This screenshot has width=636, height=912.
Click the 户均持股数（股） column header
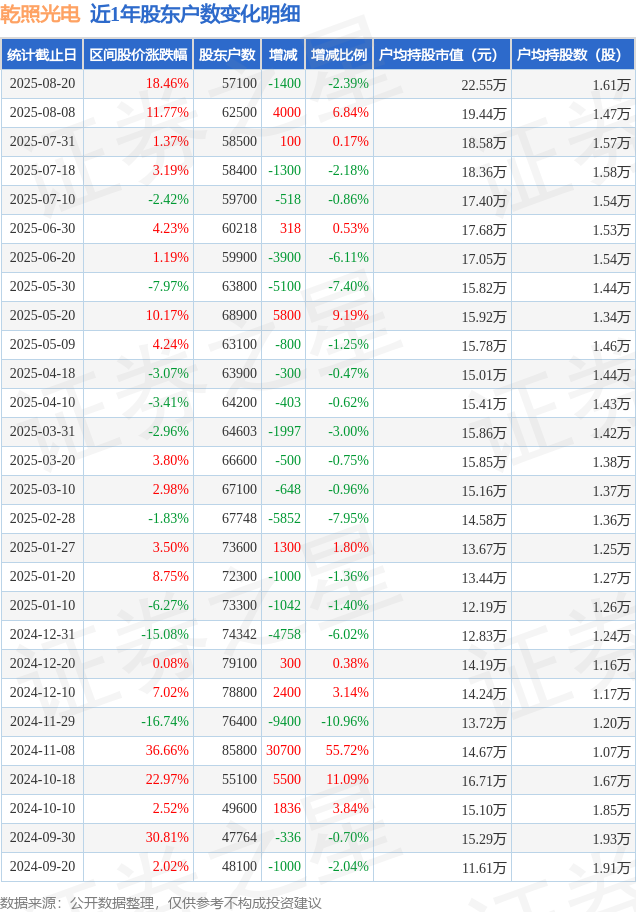click(x=573, y=55)
